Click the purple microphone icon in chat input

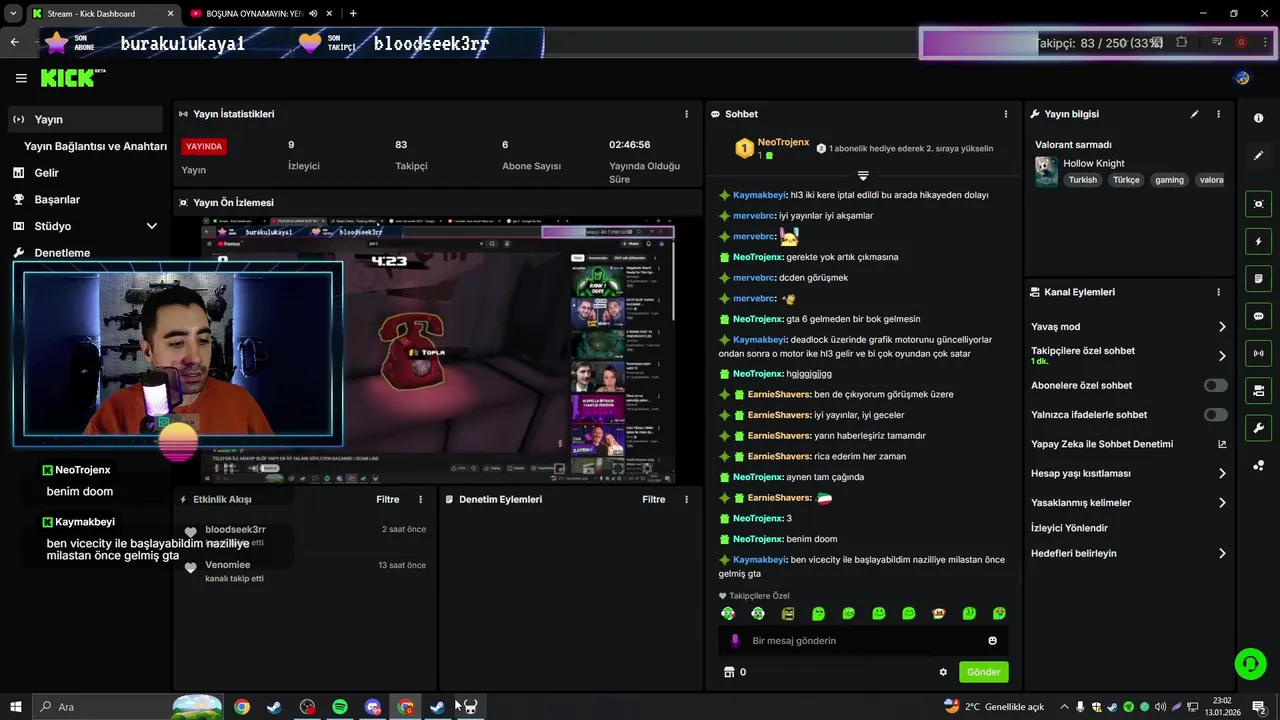point(735,641)
